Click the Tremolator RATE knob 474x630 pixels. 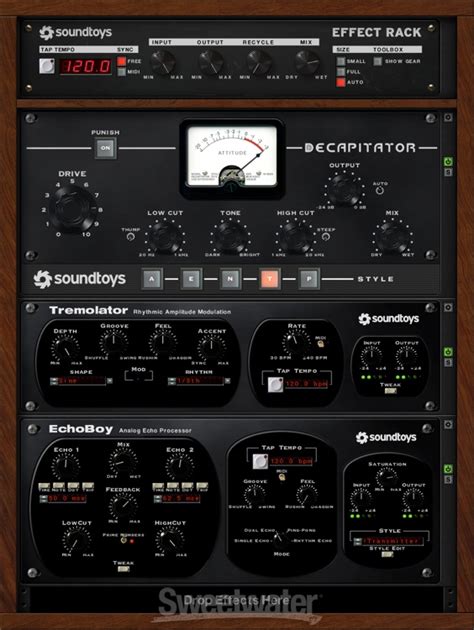[x=296, y=343]
